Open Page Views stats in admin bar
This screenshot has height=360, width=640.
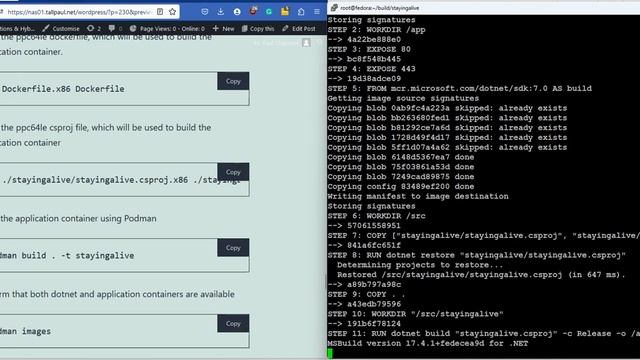(x=167, y=29)
